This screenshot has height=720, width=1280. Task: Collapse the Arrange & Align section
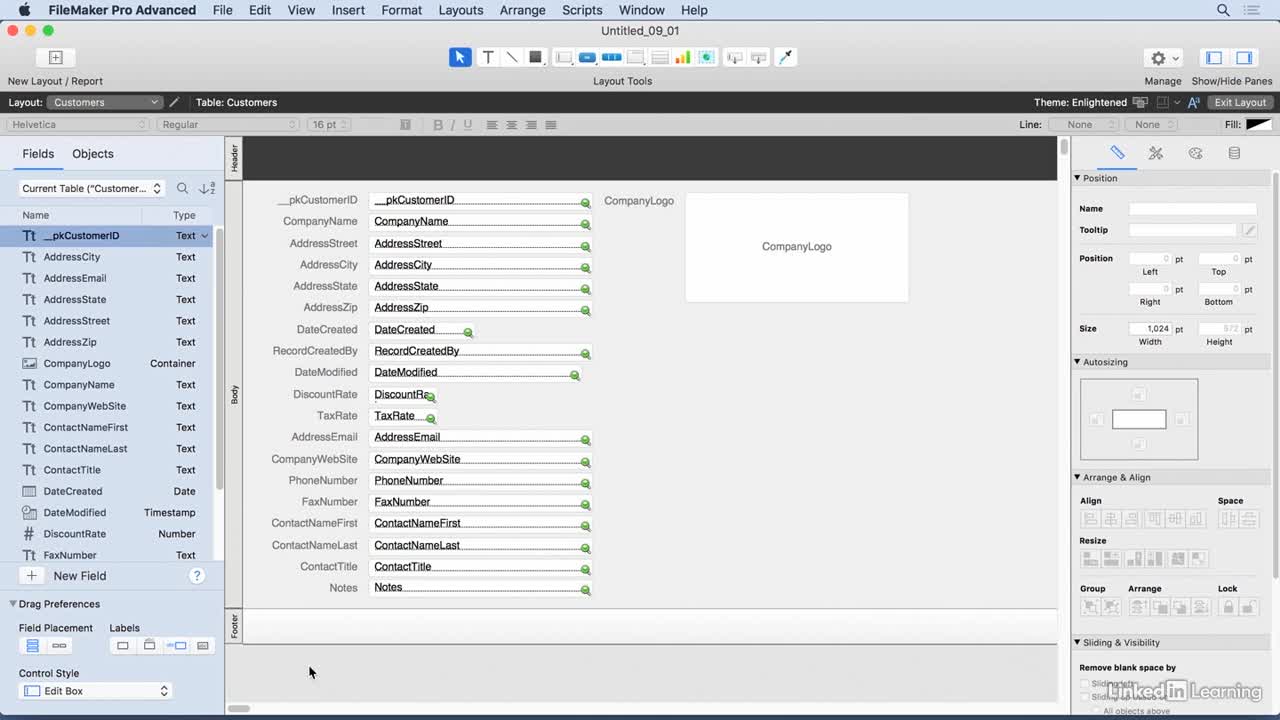[1078, 477]
